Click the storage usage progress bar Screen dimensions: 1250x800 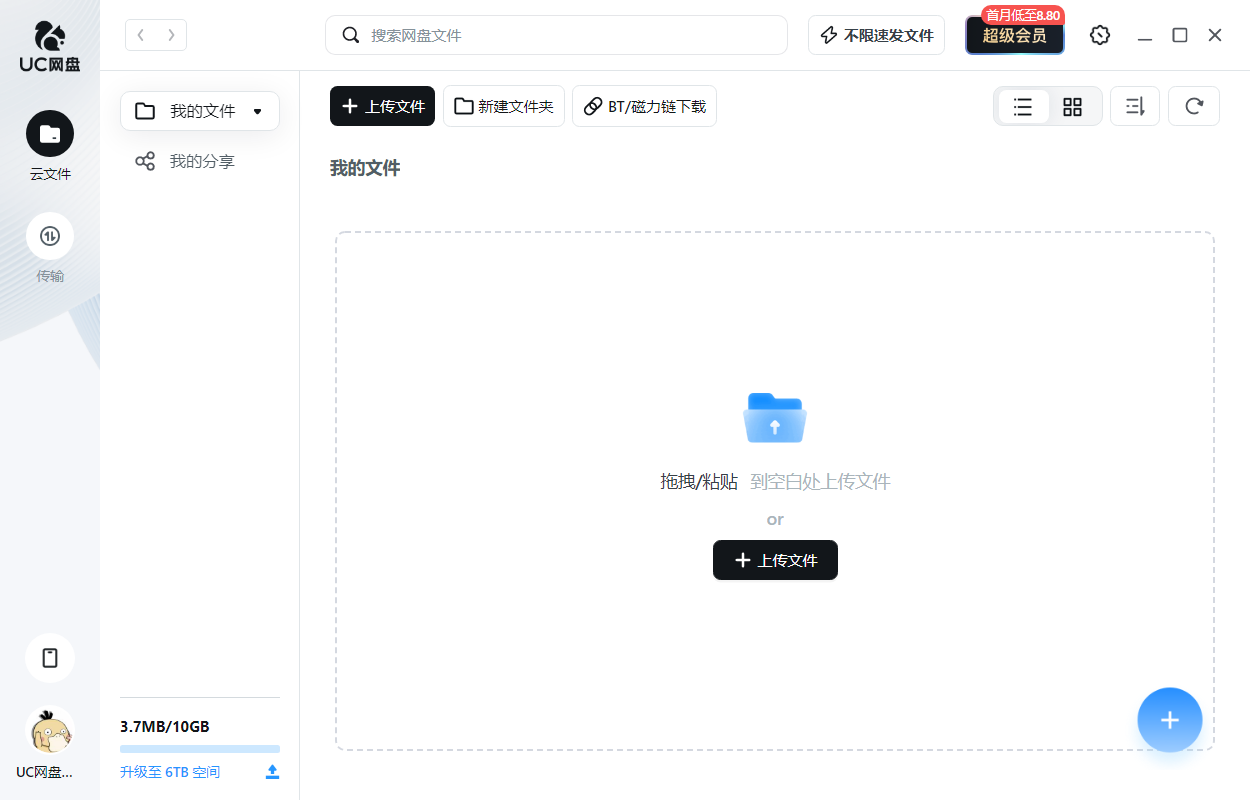point(200,749)
